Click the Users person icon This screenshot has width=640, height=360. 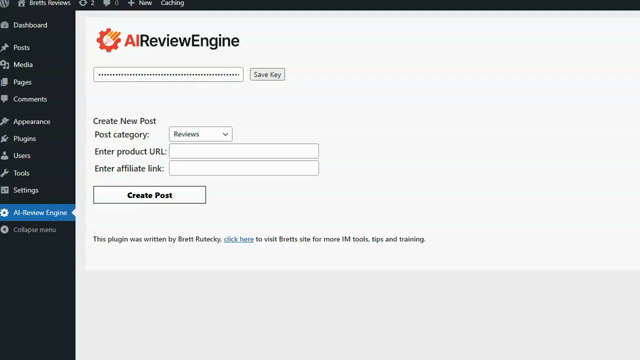4,156
